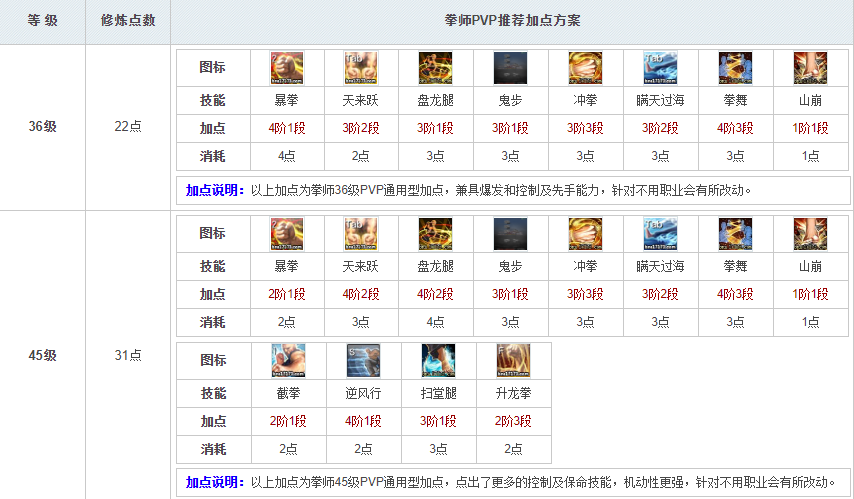The width and height of the screenshot is (854, 499).
Task: Click 4点 cost under 暴拳 in 36级 table
Action: coord(287,156)
